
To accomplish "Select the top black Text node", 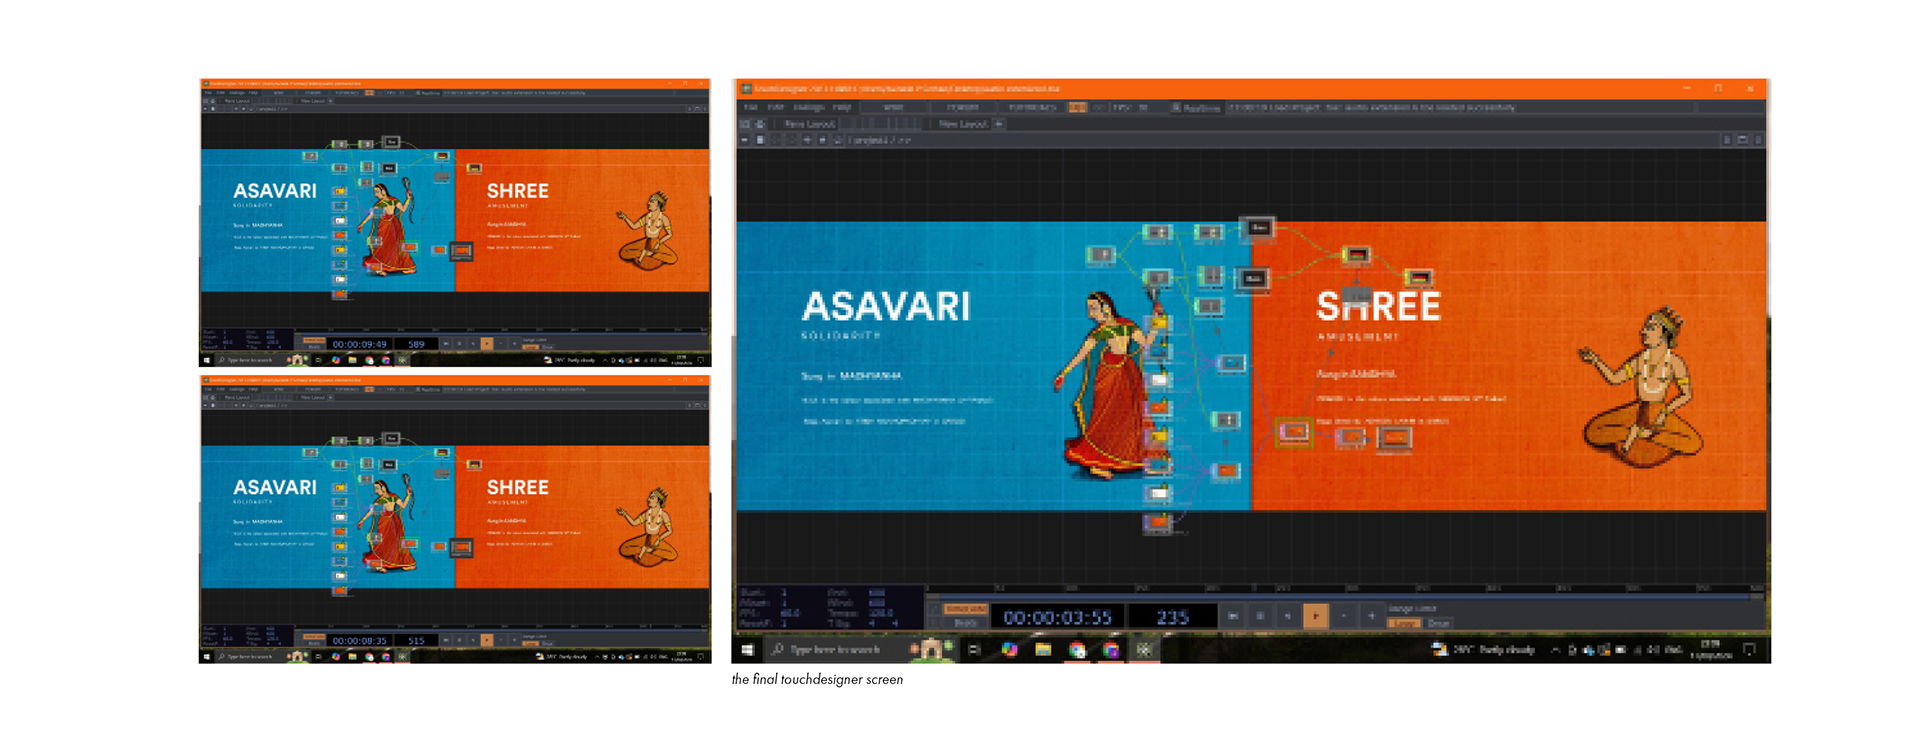I will (x=1259, y=228).
